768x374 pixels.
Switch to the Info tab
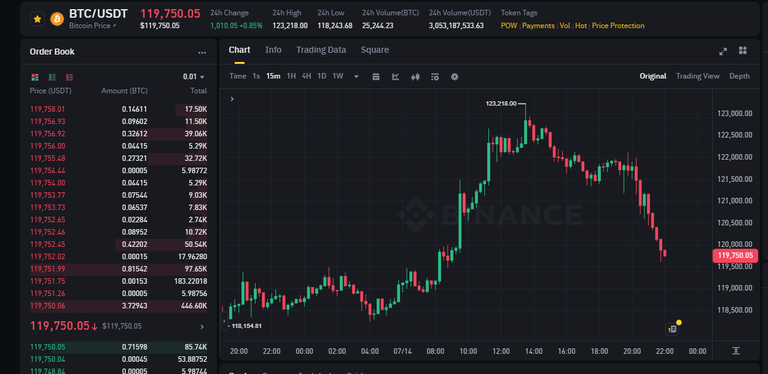pos(273,50)
